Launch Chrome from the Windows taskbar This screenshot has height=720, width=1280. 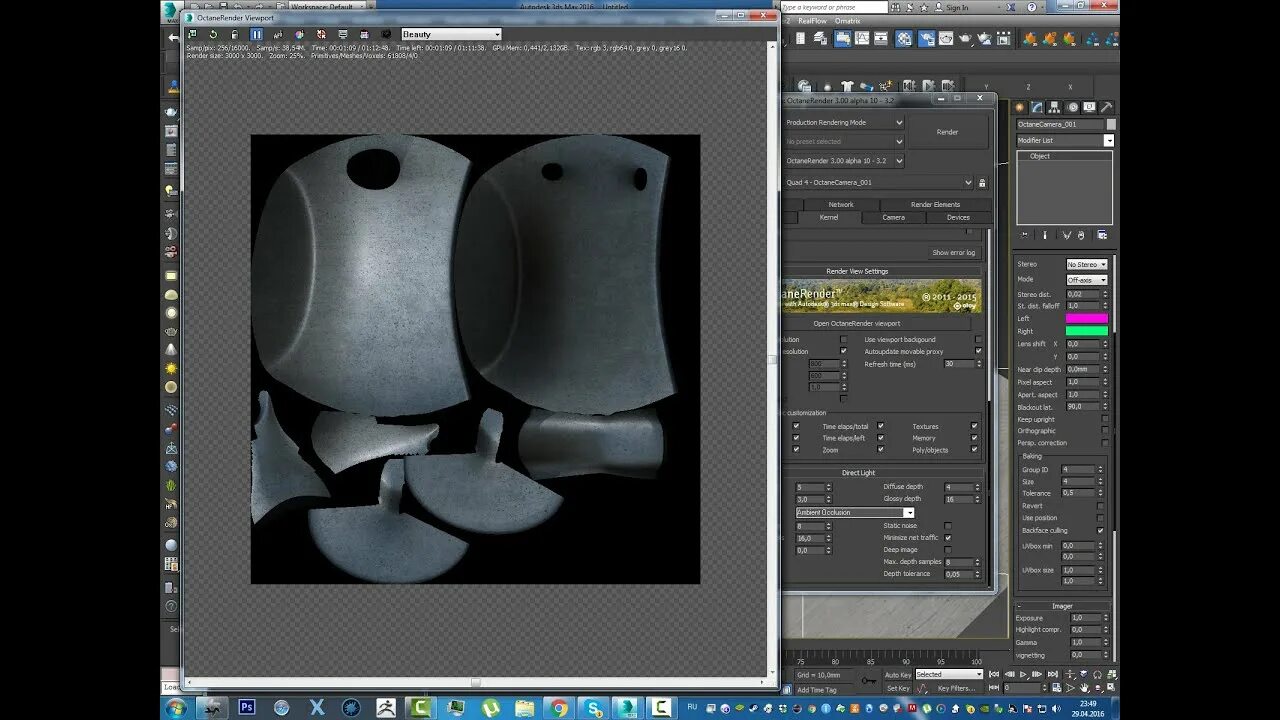click(x=559, y=707)
